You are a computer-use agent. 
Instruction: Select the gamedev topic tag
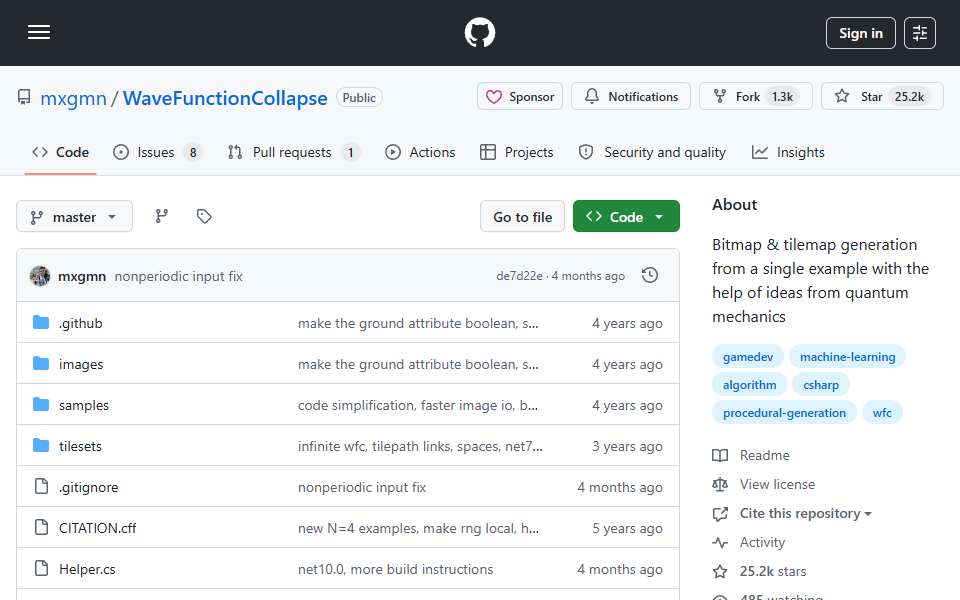pyautogui.click(x=748, y=357)
